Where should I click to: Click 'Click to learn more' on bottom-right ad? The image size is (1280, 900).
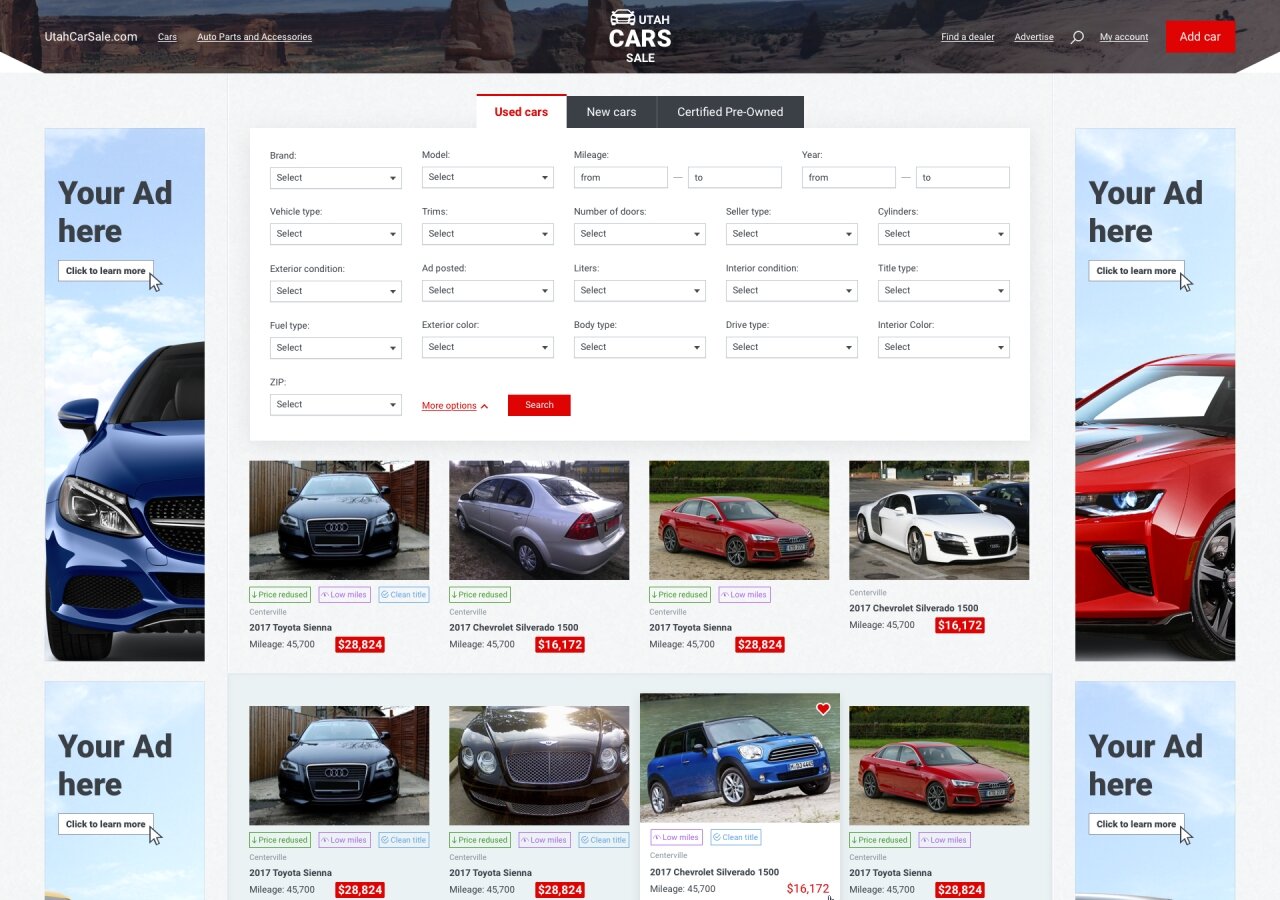[x=1136, y=824]
